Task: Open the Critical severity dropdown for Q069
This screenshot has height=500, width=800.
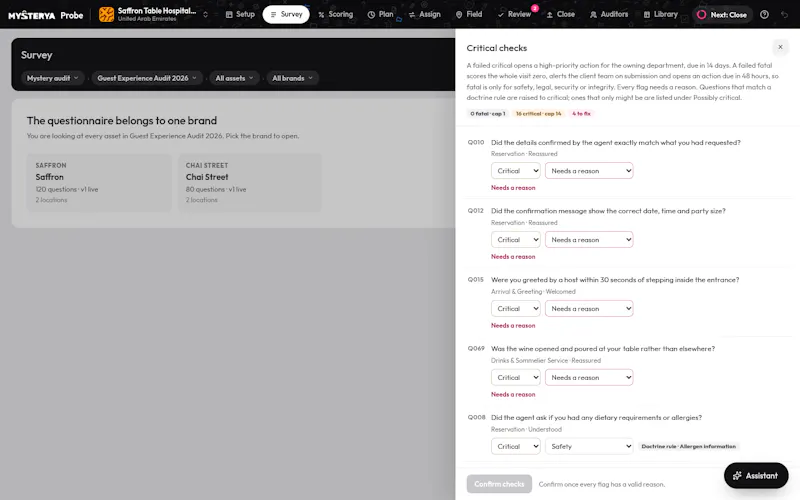Action: click(515, 378)
